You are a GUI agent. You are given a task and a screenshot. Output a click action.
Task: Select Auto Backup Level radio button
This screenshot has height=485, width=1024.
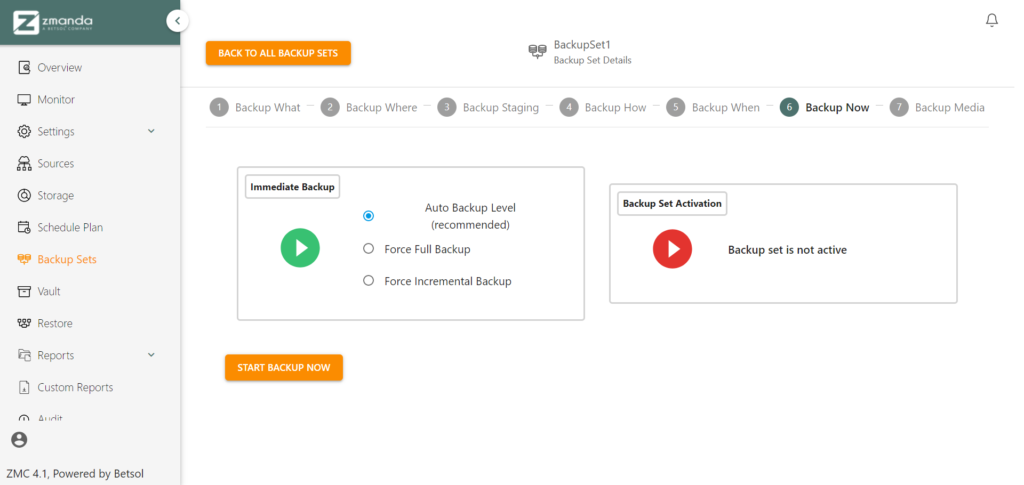[368, 216]
